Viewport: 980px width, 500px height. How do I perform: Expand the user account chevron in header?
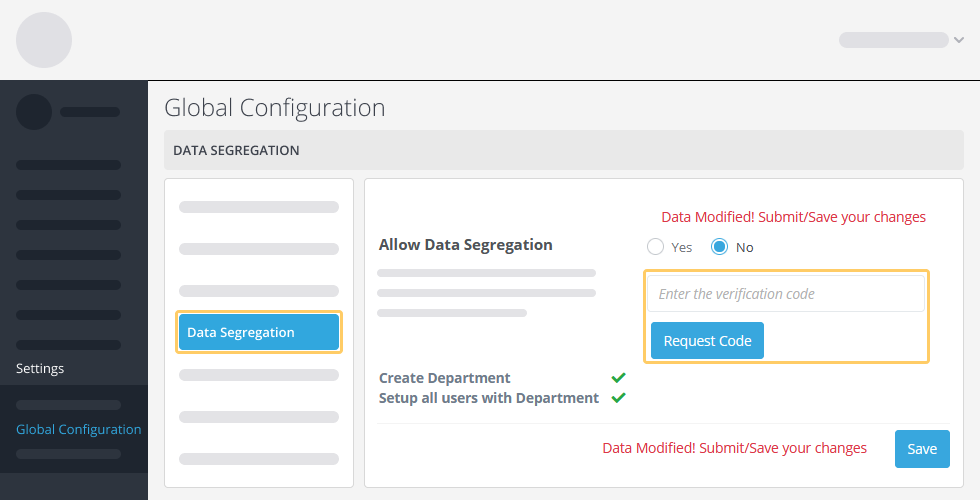point(959,40)
